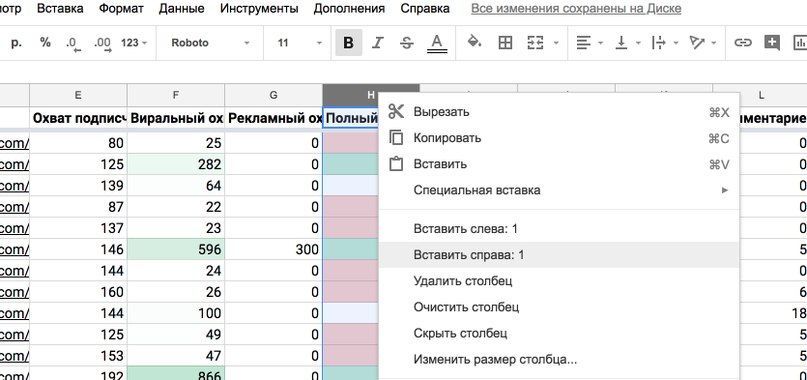Click text wrapping icon

click(x=658, y=43)
